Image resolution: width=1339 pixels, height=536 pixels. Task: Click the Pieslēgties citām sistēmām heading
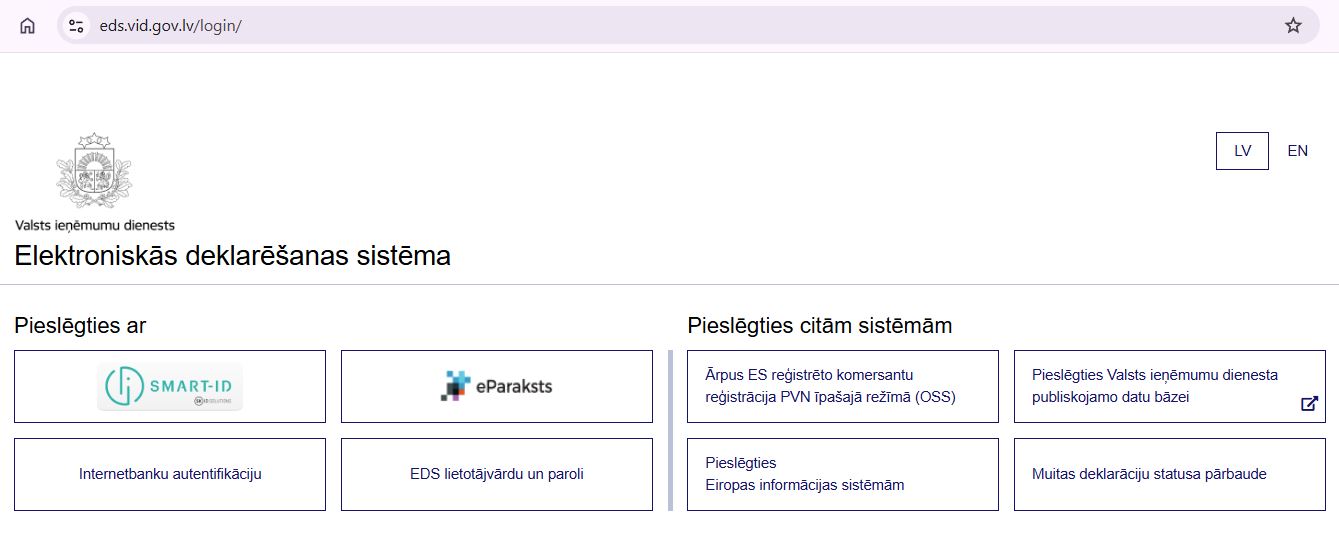tap(819, 325)
